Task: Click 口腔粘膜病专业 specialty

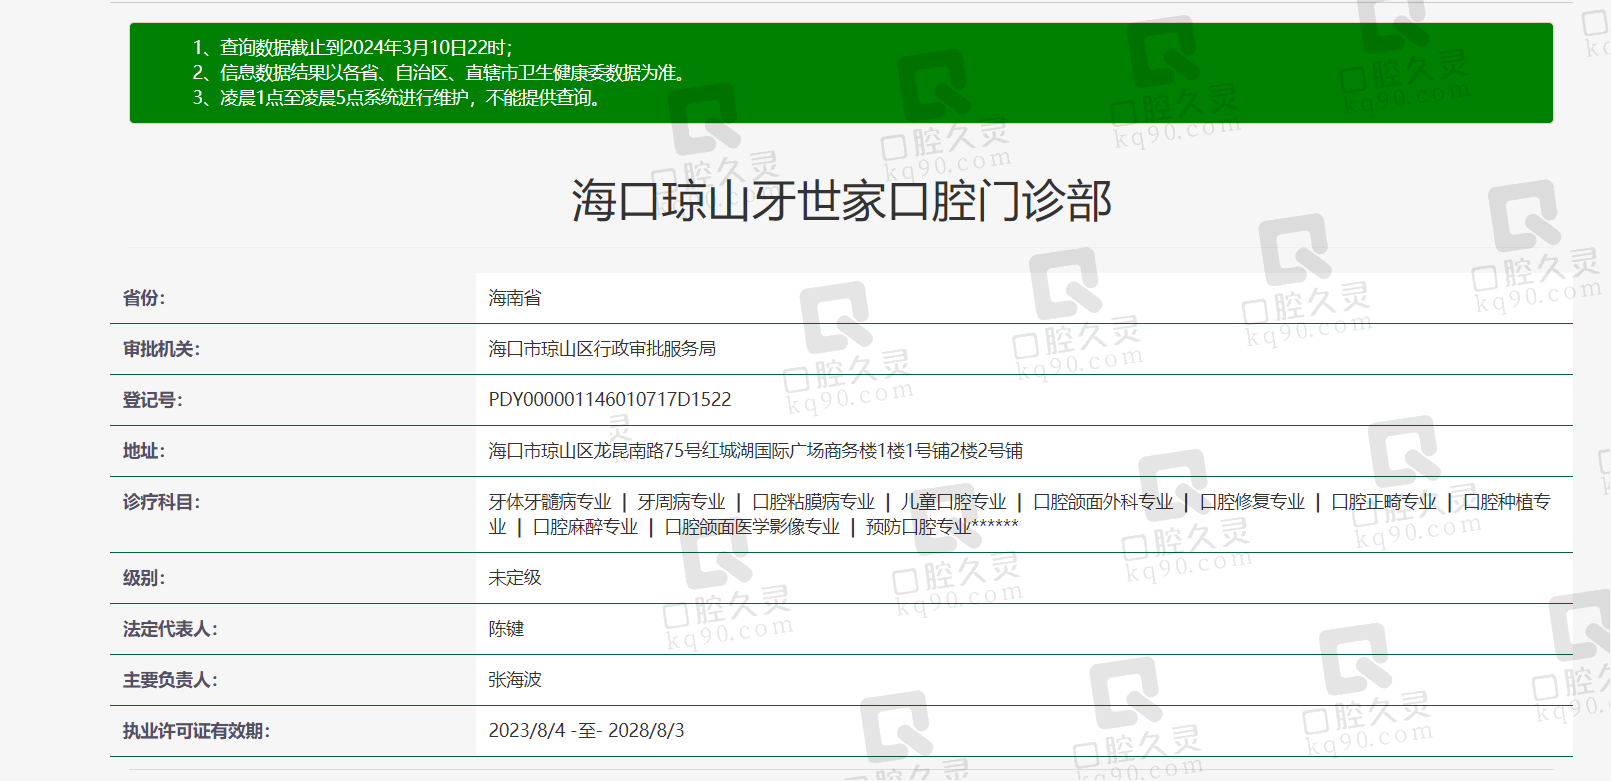Action: tap(813, 502)
